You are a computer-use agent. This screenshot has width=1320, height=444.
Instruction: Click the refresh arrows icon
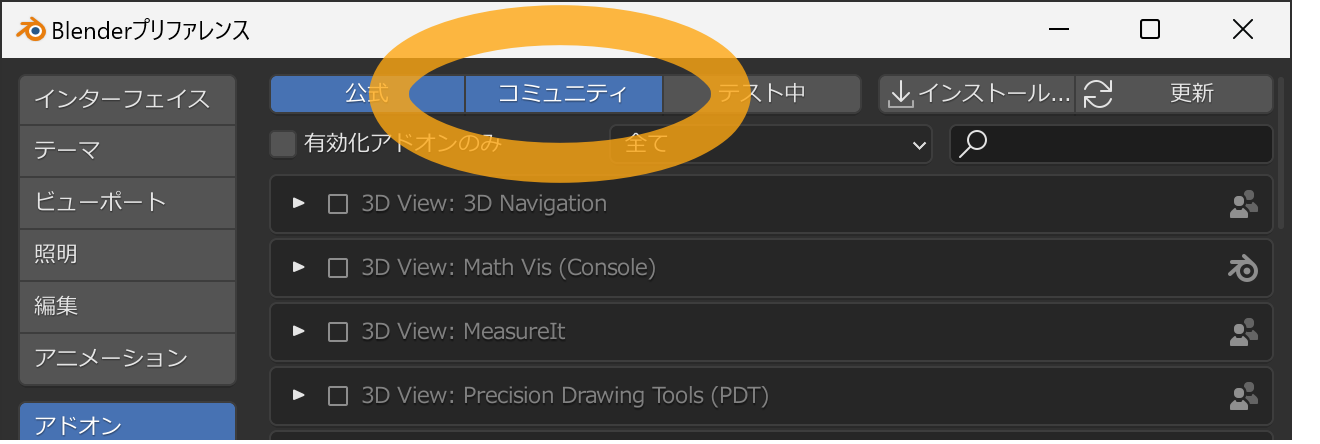(1097, 94)
